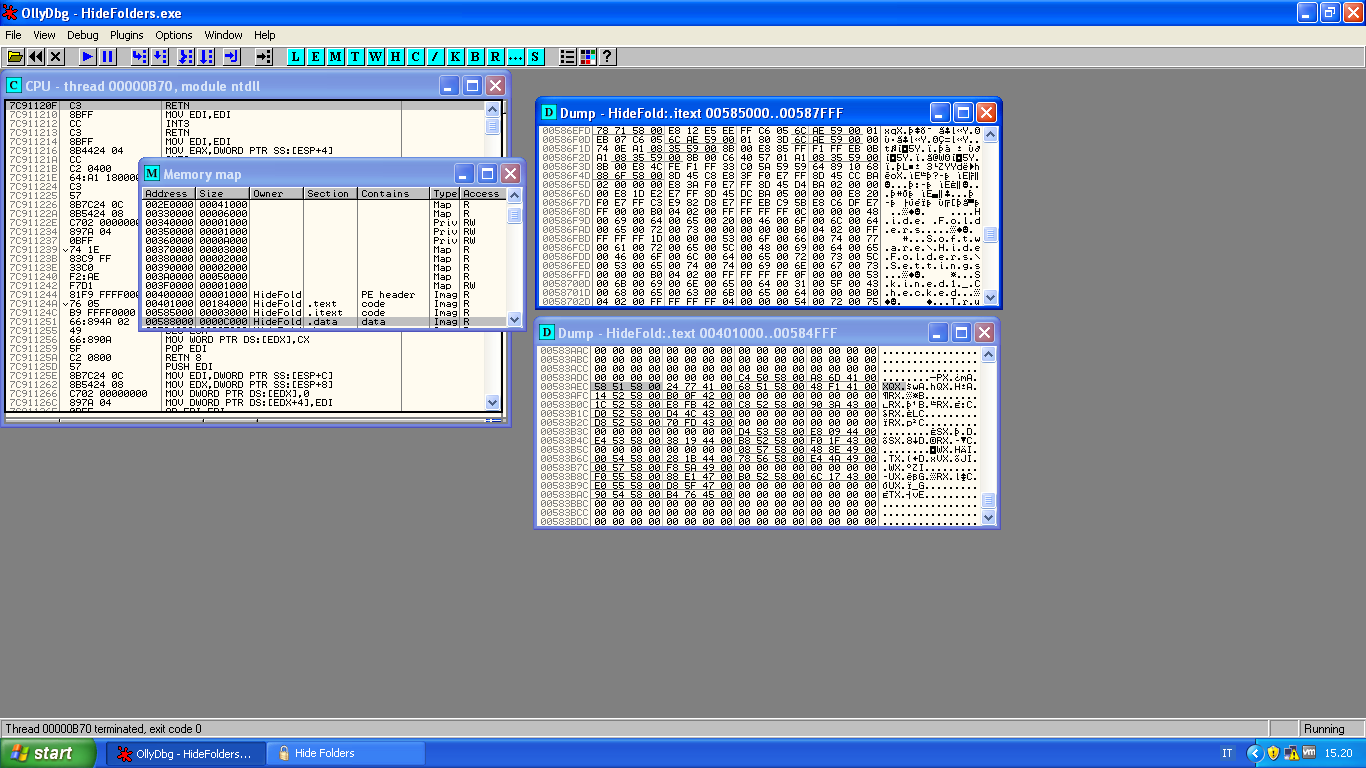This screenshot has height=768, width=1366.
Task: Pause execution with the pause toolbar icon
Action: (107, 57)
